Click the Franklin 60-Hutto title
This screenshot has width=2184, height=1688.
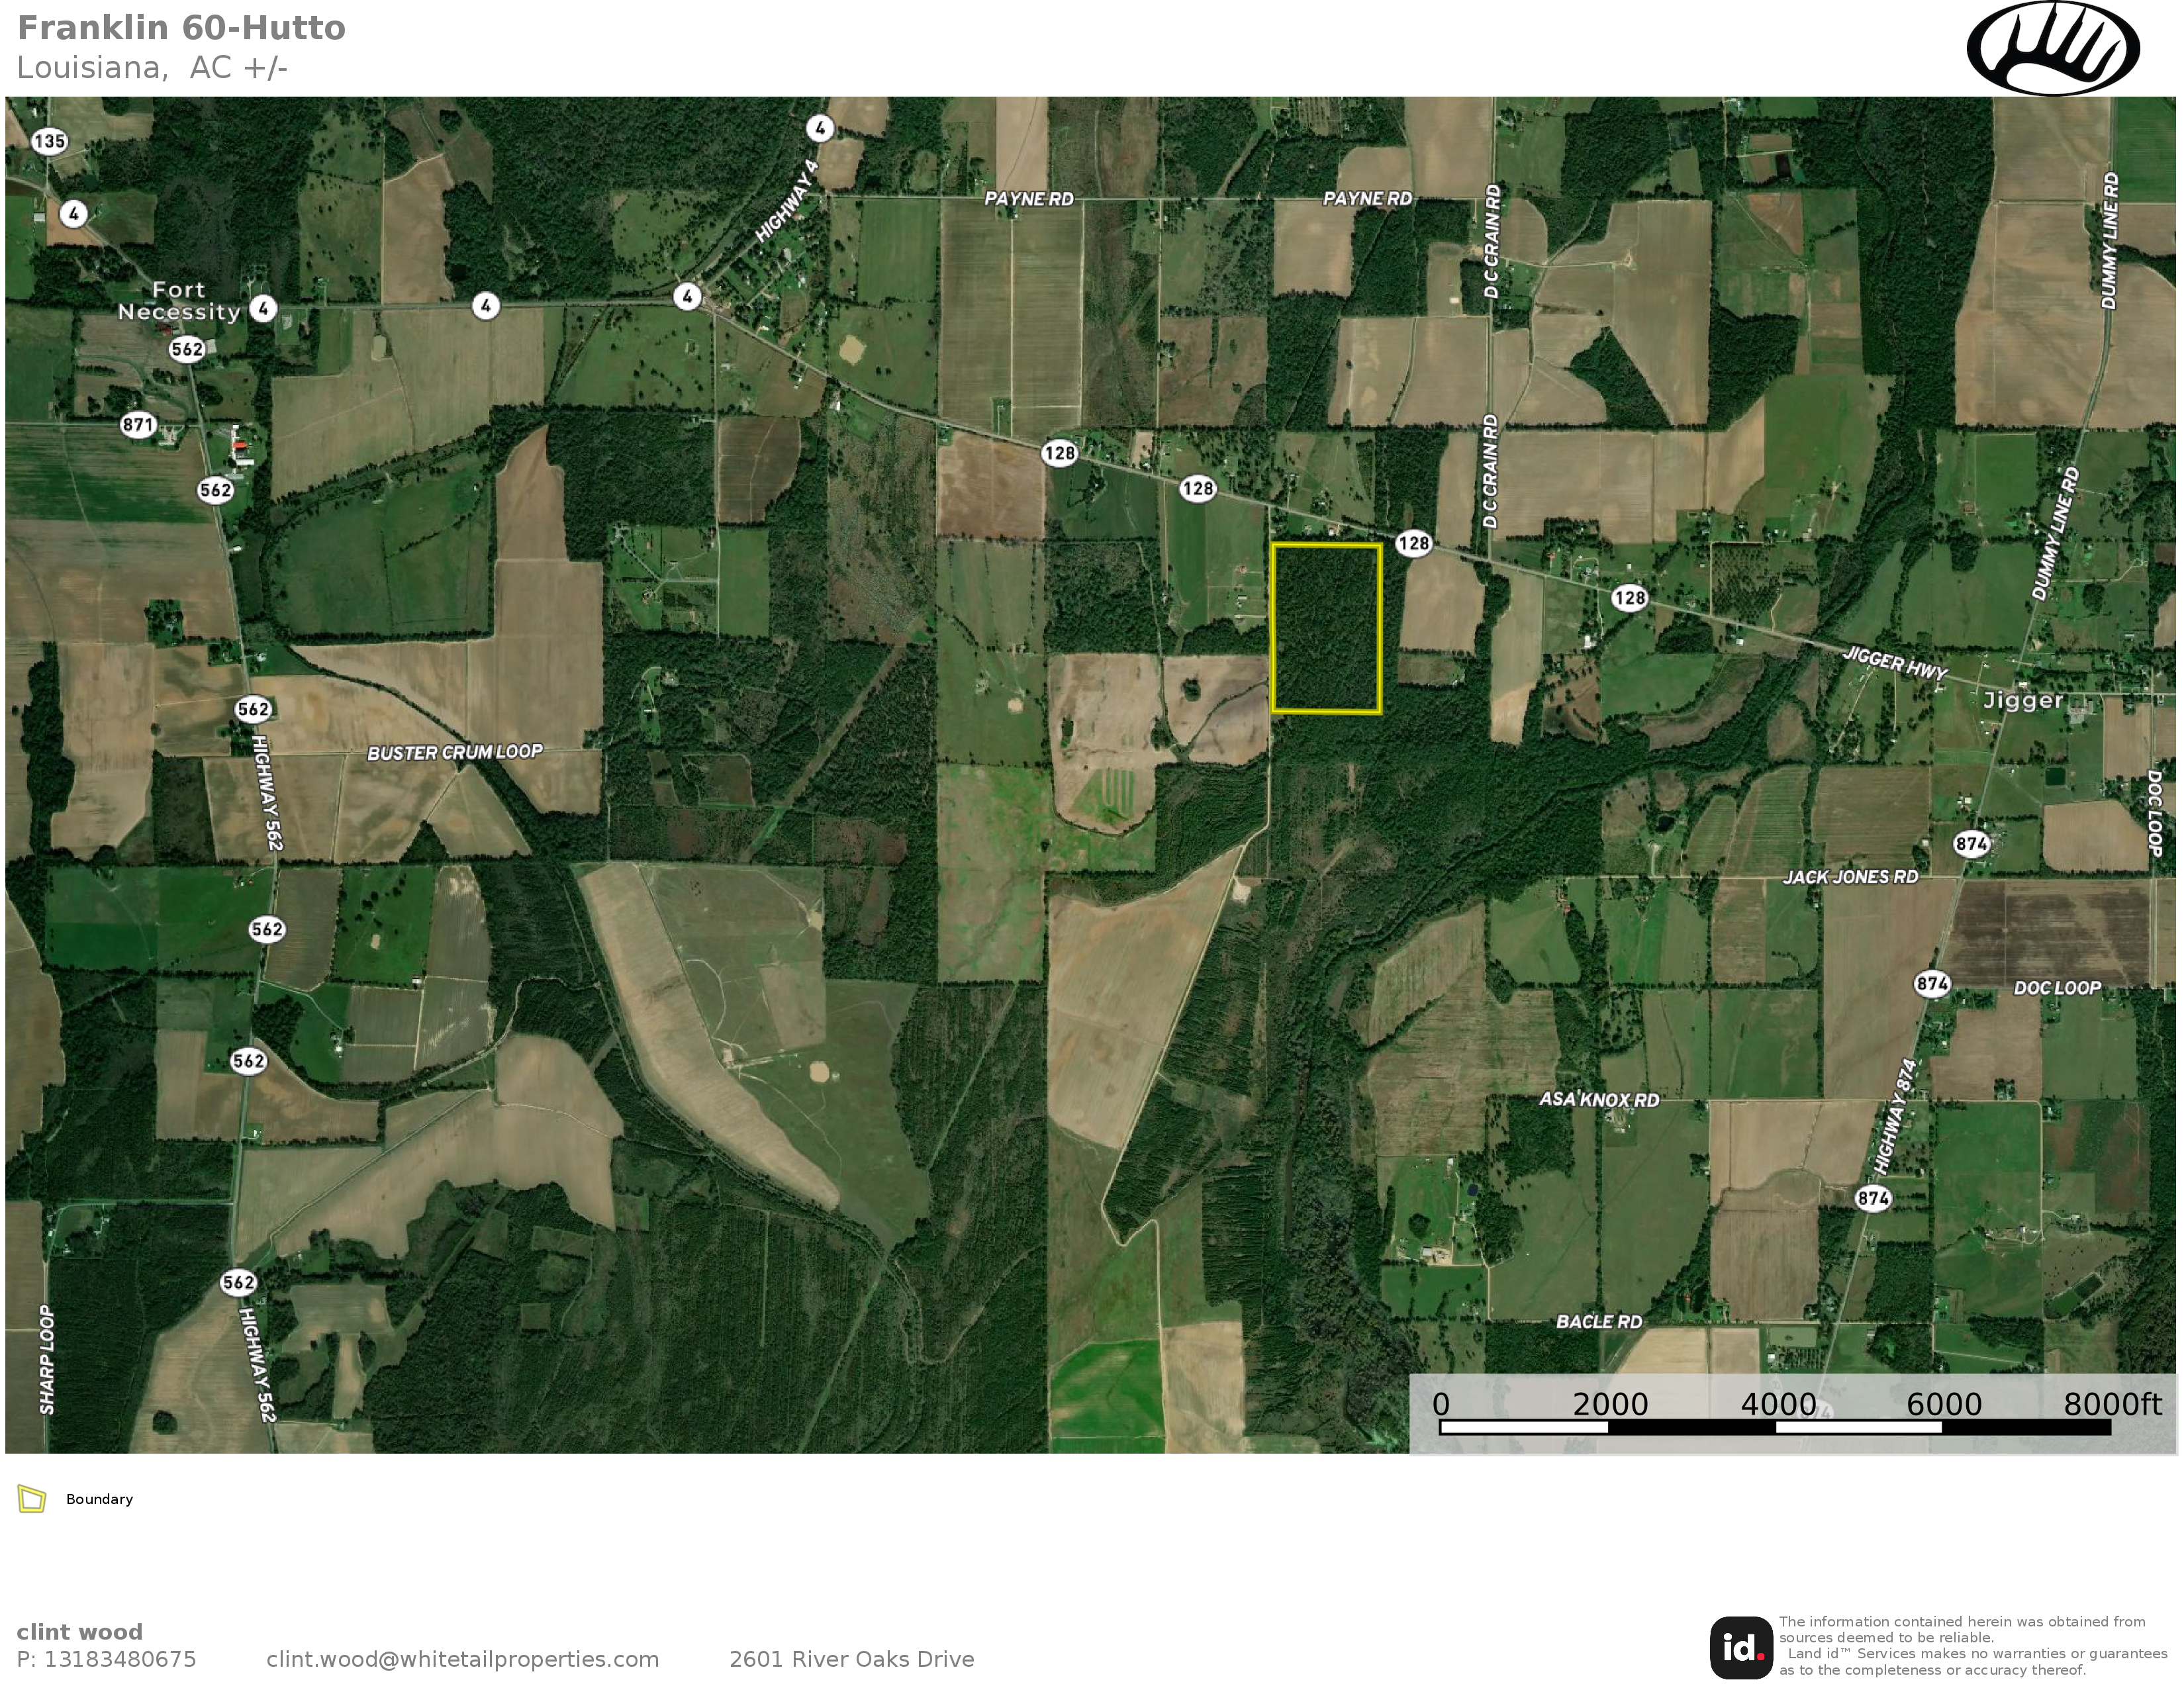pos(181,28)
